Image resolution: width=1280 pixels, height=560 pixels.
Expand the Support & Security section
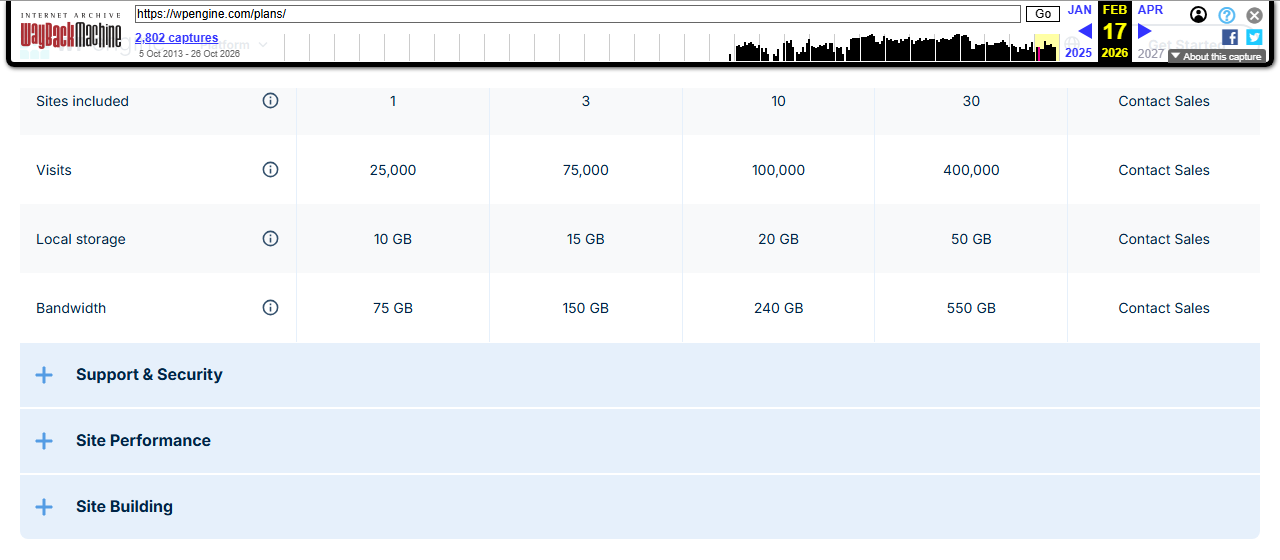tap(640, 375)
